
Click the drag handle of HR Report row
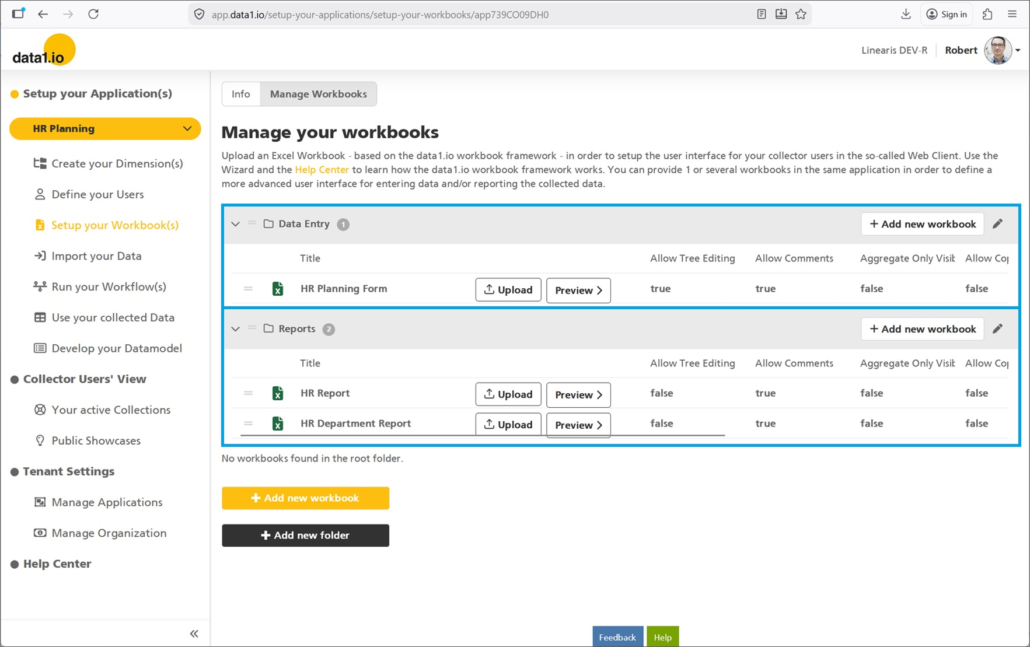(x=248, y=394)
